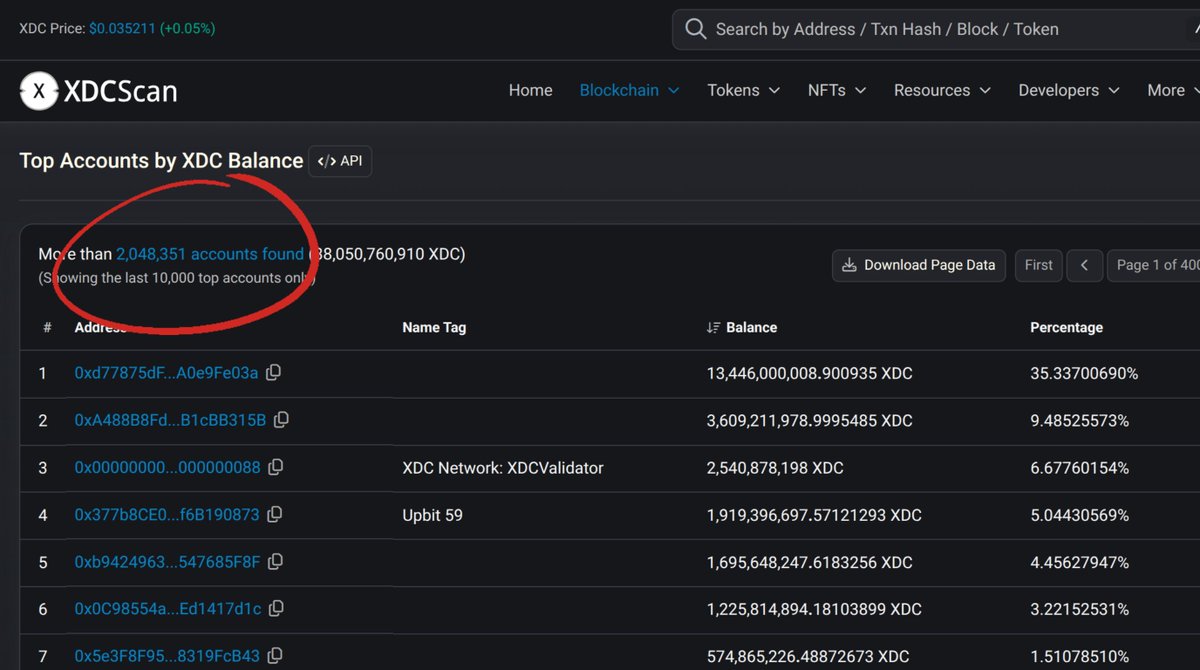
Task: Go to previous page arrow
Action: (1084, 265)
